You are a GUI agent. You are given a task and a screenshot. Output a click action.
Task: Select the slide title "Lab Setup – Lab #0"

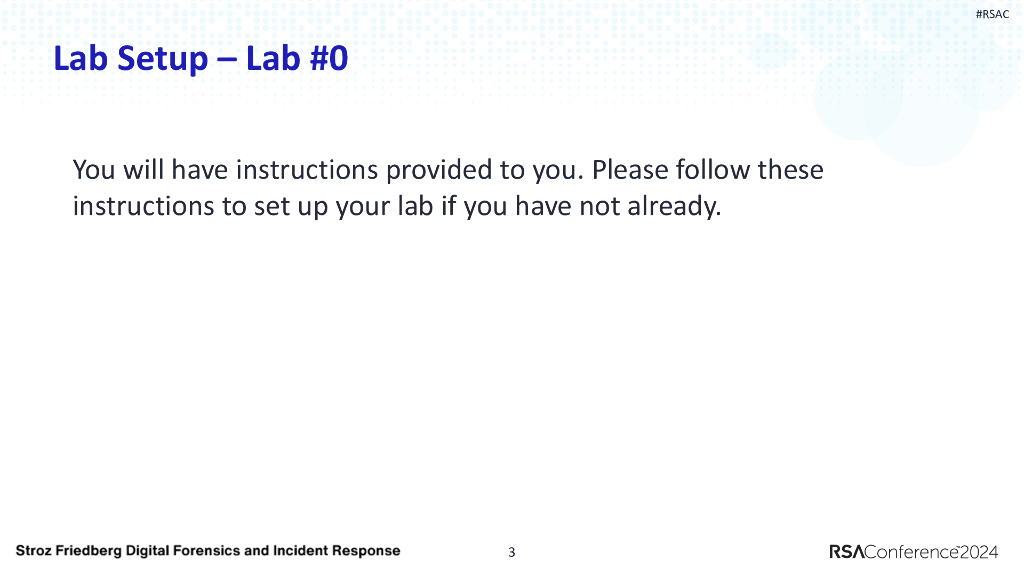[x=200, y=58]
